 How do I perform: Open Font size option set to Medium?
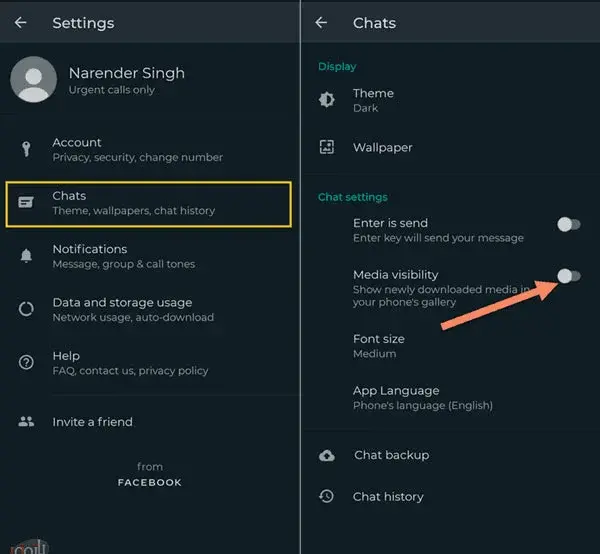[x=450, y=346]
